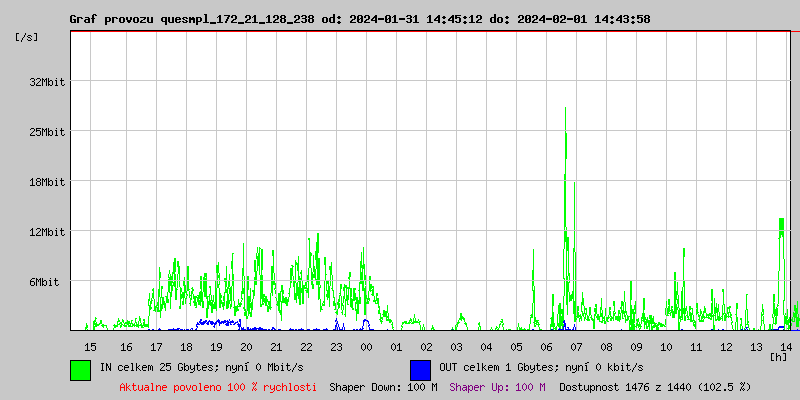Click the red arrow at right end of x-axis
Image resolution: width=800 pixels, height=400 pixels.
795,329
